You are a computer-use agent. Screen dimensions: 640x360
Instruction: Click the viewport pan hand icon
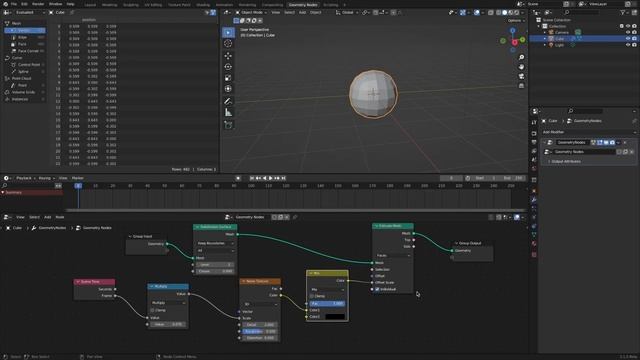point(521,67)
